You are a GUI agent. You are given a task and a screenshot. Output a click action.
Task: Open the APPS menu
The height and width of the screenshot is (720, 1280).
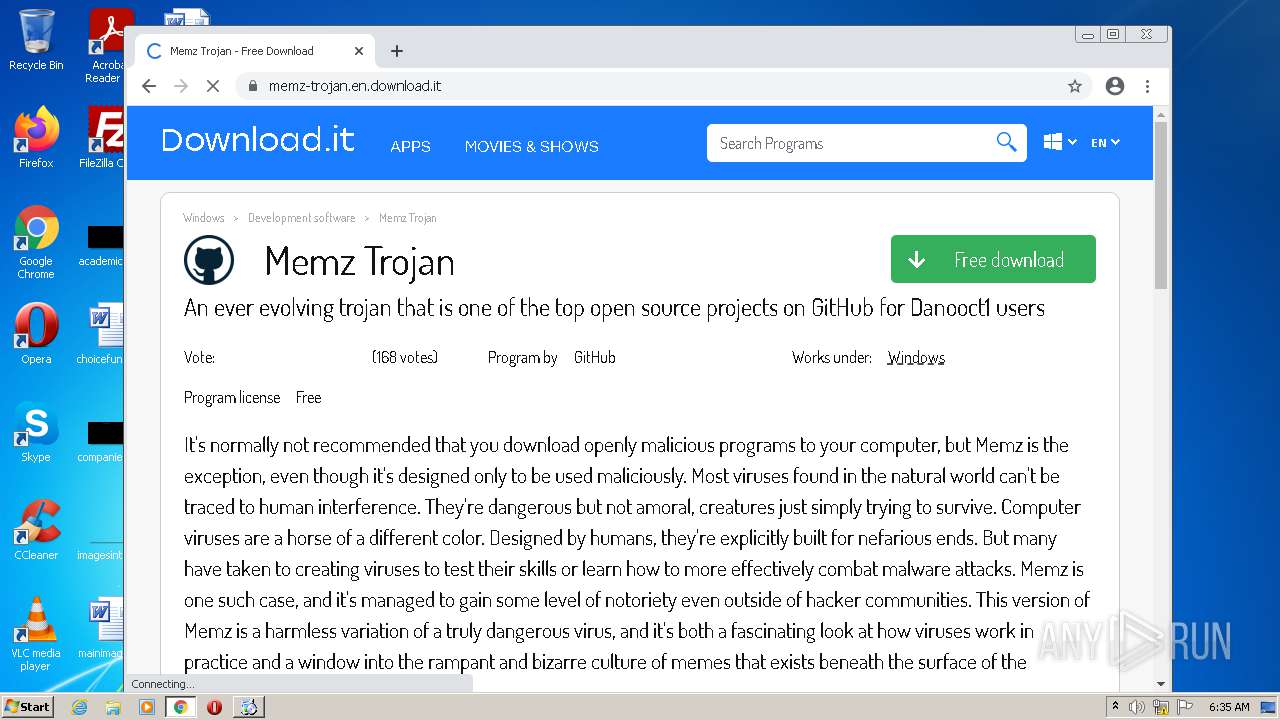[410, 146]
